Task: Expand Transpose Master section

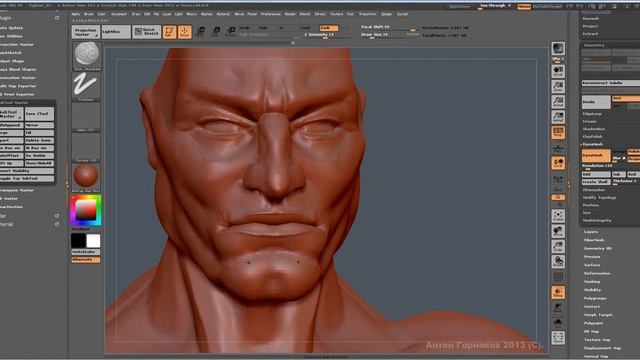Action: [x=17, y=190]
